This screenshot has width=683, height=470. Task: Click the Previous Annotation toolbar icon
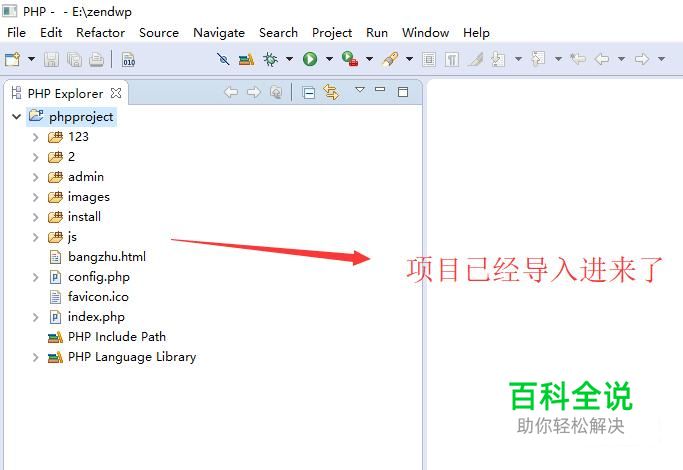538,58
